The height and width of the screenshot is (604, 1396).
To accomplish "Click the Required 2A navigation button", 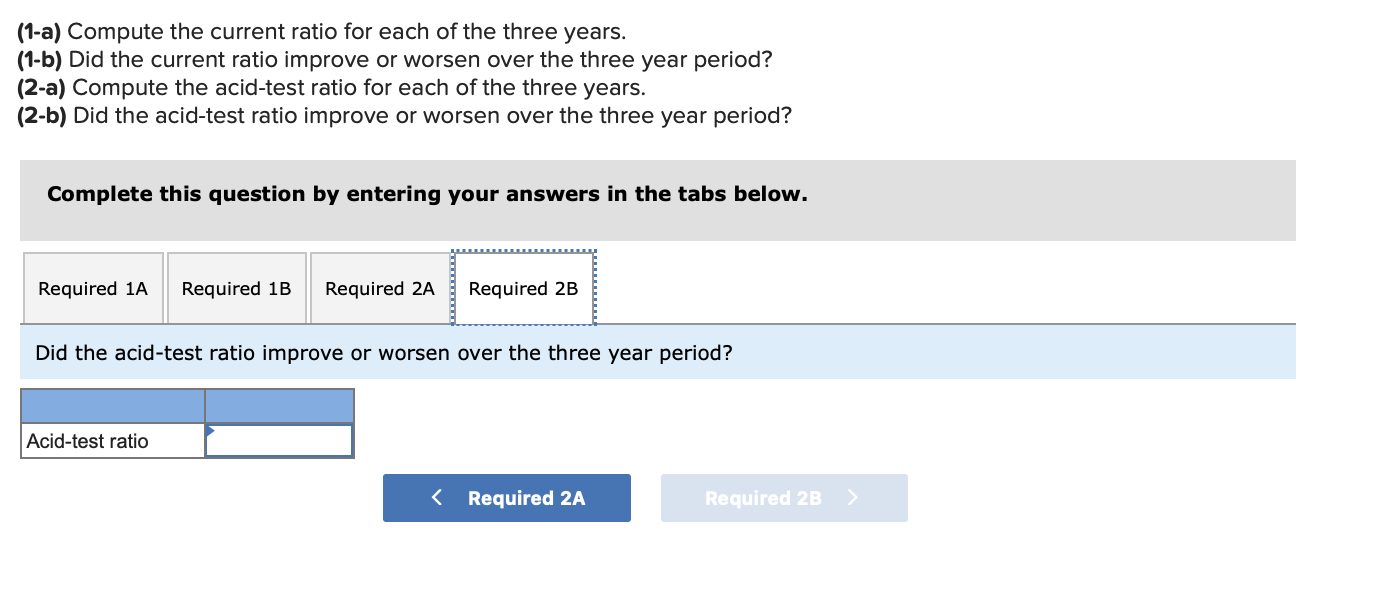I will coord(506,497).
